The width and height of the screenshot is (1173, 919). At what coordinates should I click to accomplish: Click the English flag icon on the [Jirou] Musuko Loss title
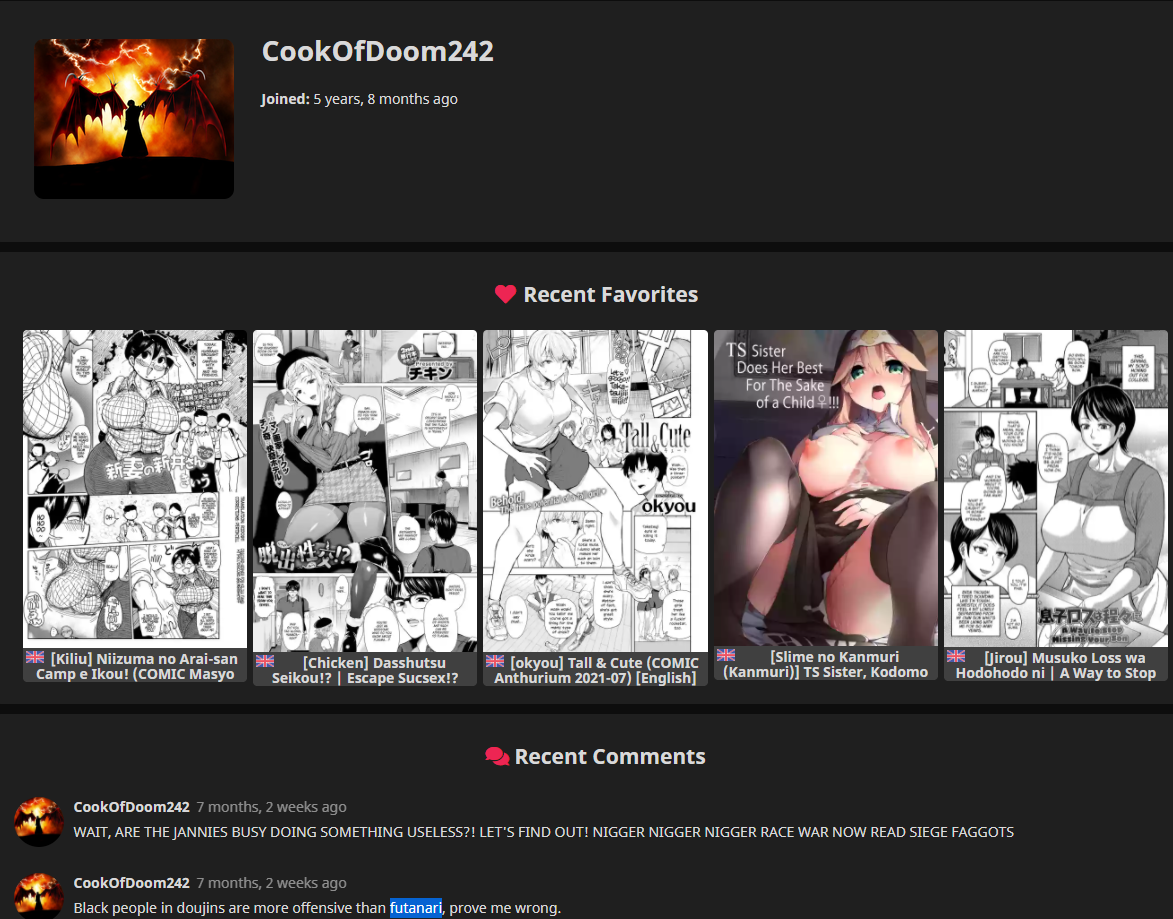(x=956, y=656)
